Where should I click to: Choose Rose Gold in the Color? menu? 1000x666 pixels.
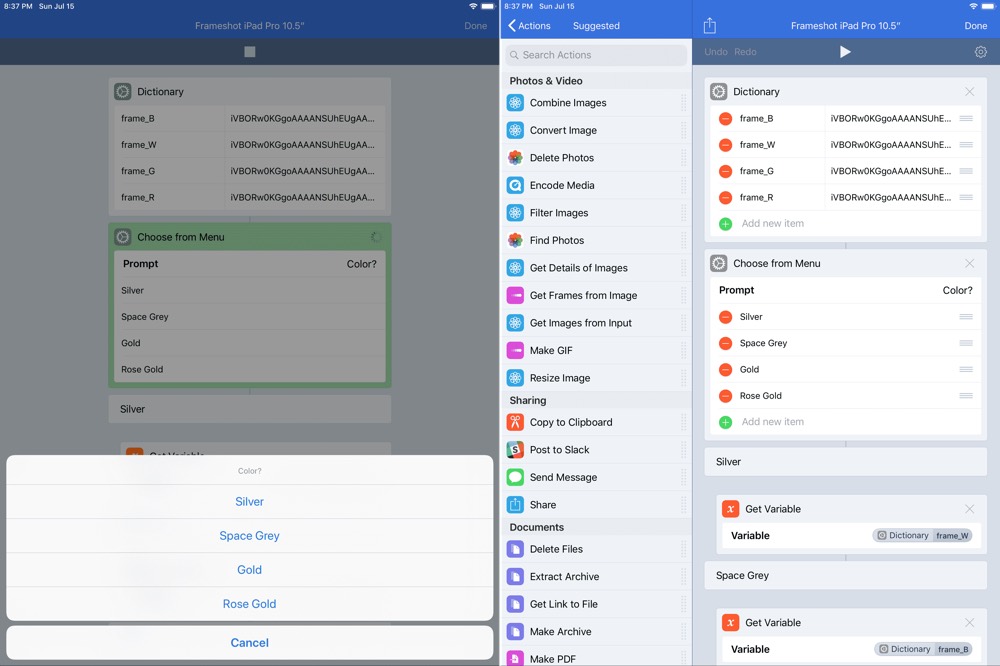[249, 603]
